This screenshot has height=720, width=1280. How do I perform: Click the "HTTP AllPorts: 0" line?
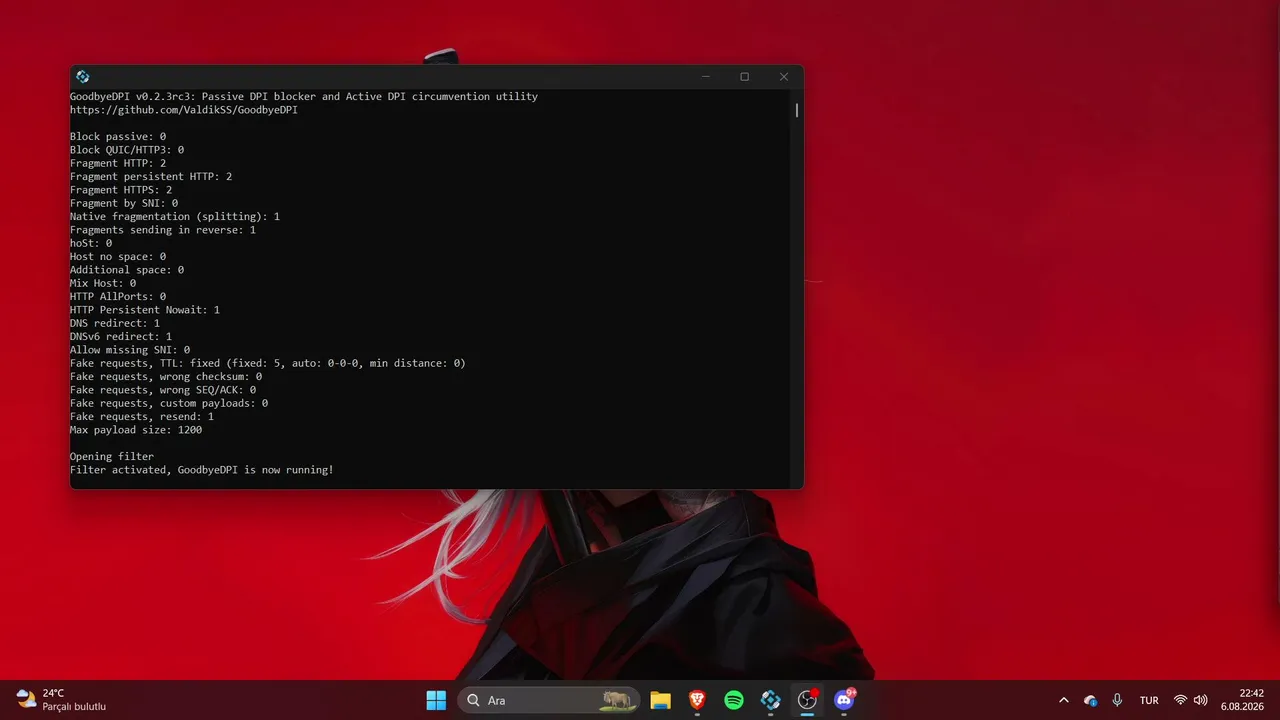pos(118,297)
